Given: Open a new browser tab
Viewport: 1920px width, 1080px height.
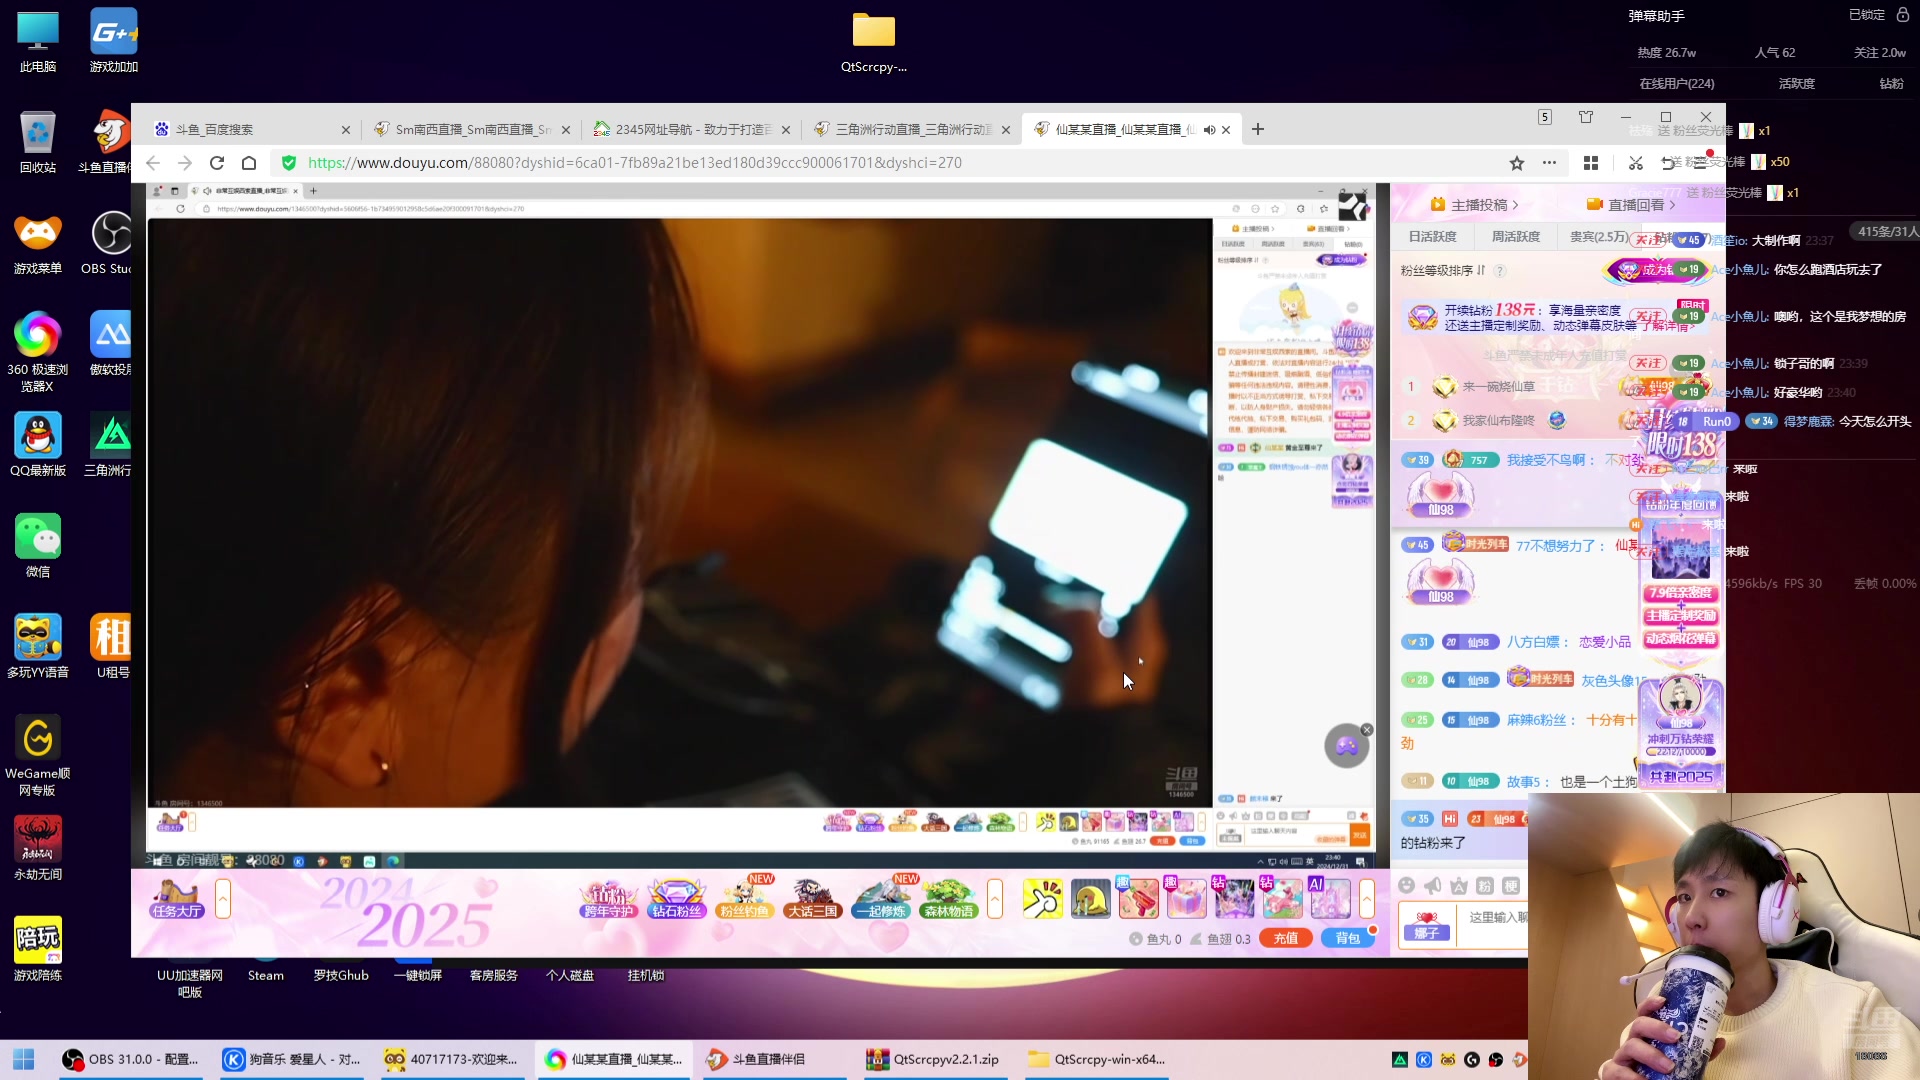Looking at the screenshot, I should coord(1258,129).
